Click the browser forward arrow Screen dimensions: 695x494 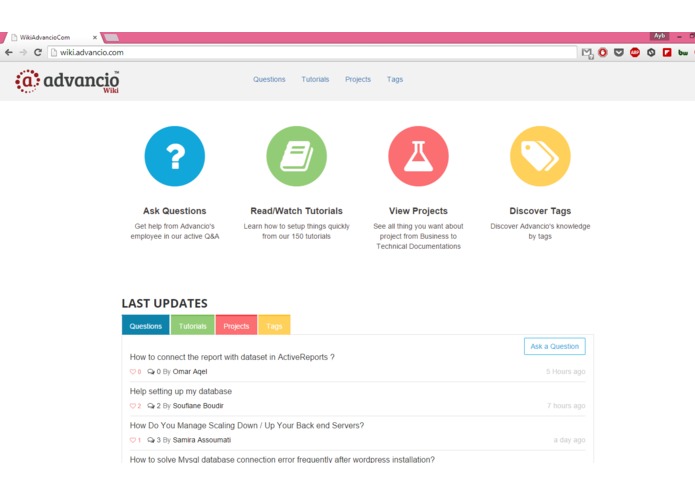tap(23, 52)
